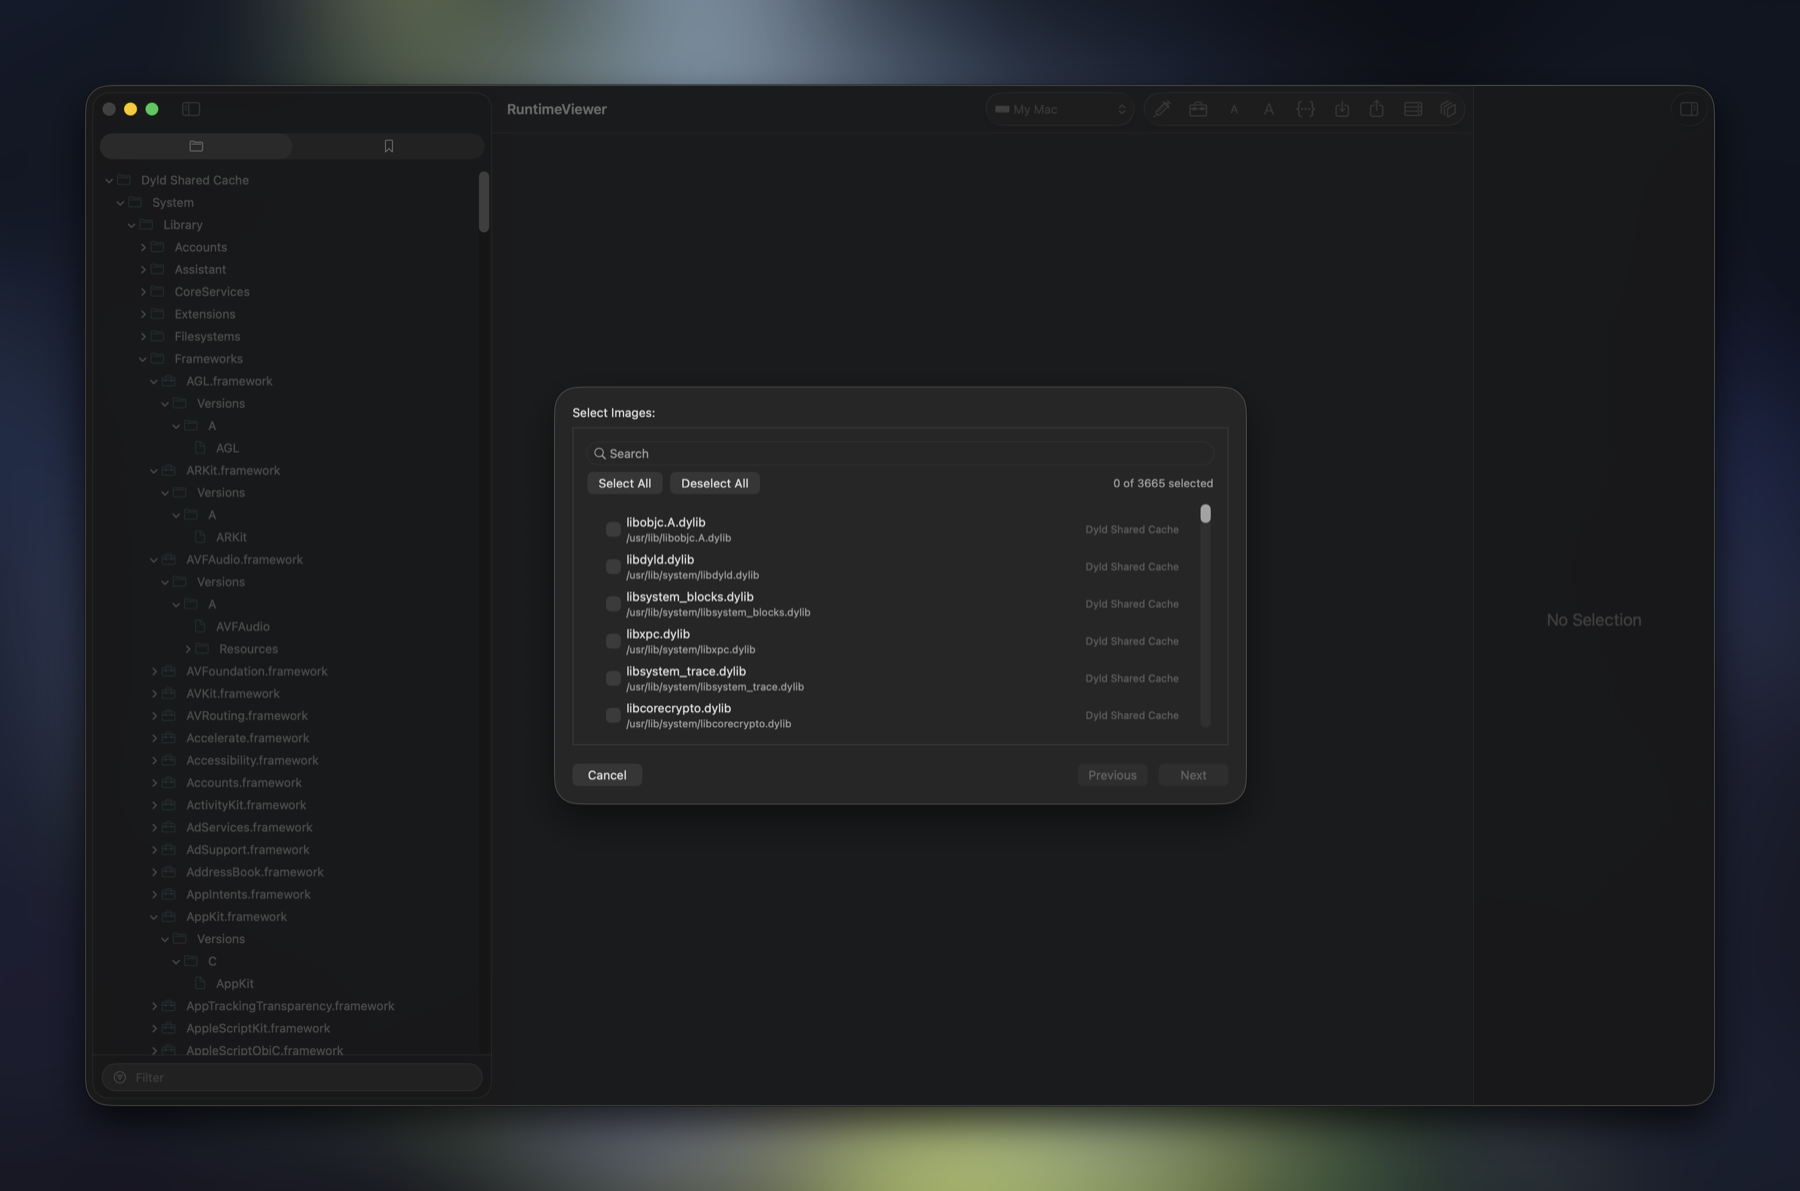Screen dimensions: 1800x1191
Task: Click the Next button in dialog
Action: point(1193,775)
